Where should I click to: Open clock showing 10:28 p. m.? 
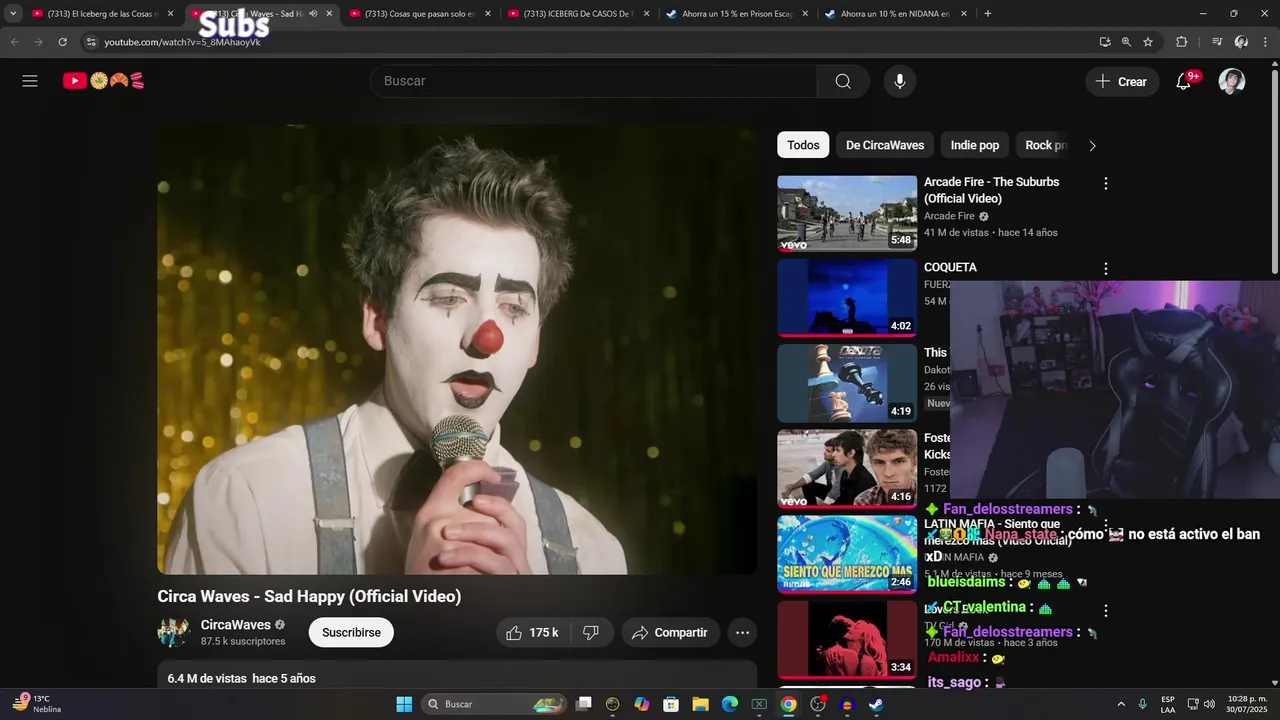pos(1247,704)
